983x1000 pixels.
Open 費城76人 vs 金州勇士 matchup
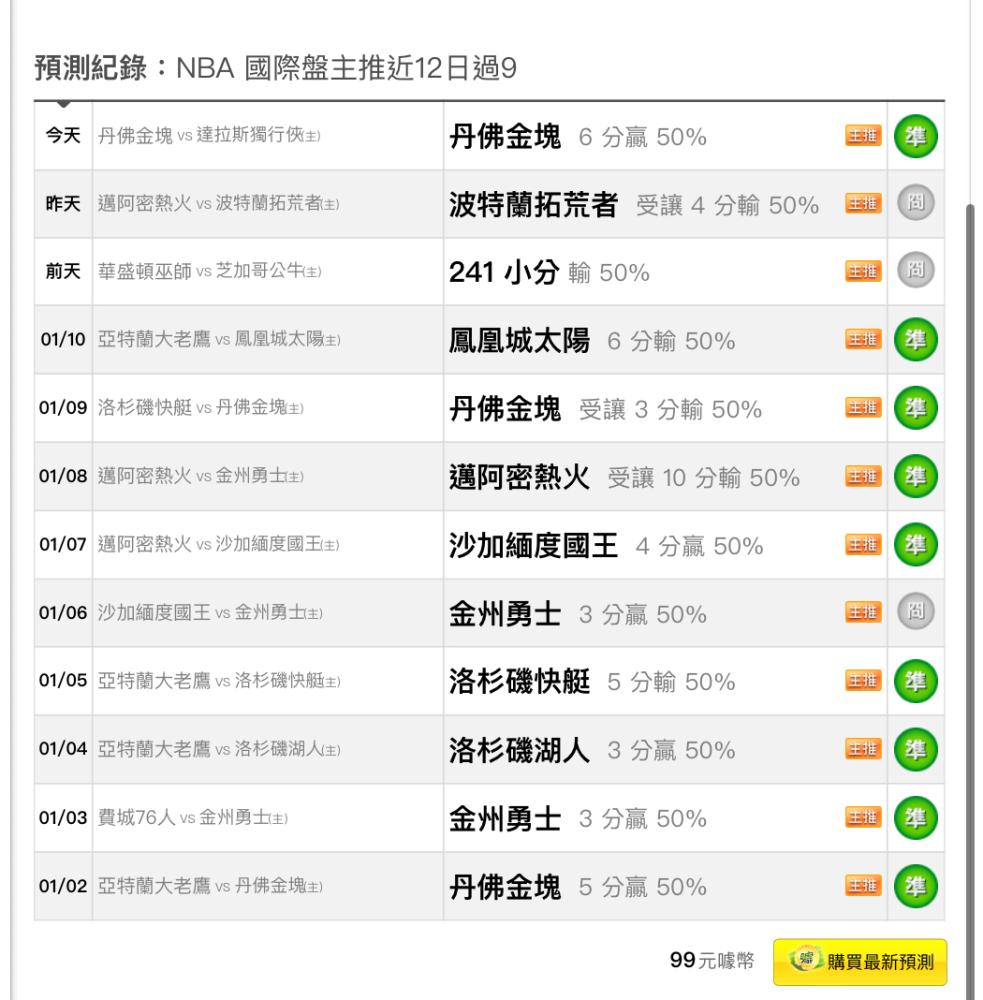(x=192, y=818)
